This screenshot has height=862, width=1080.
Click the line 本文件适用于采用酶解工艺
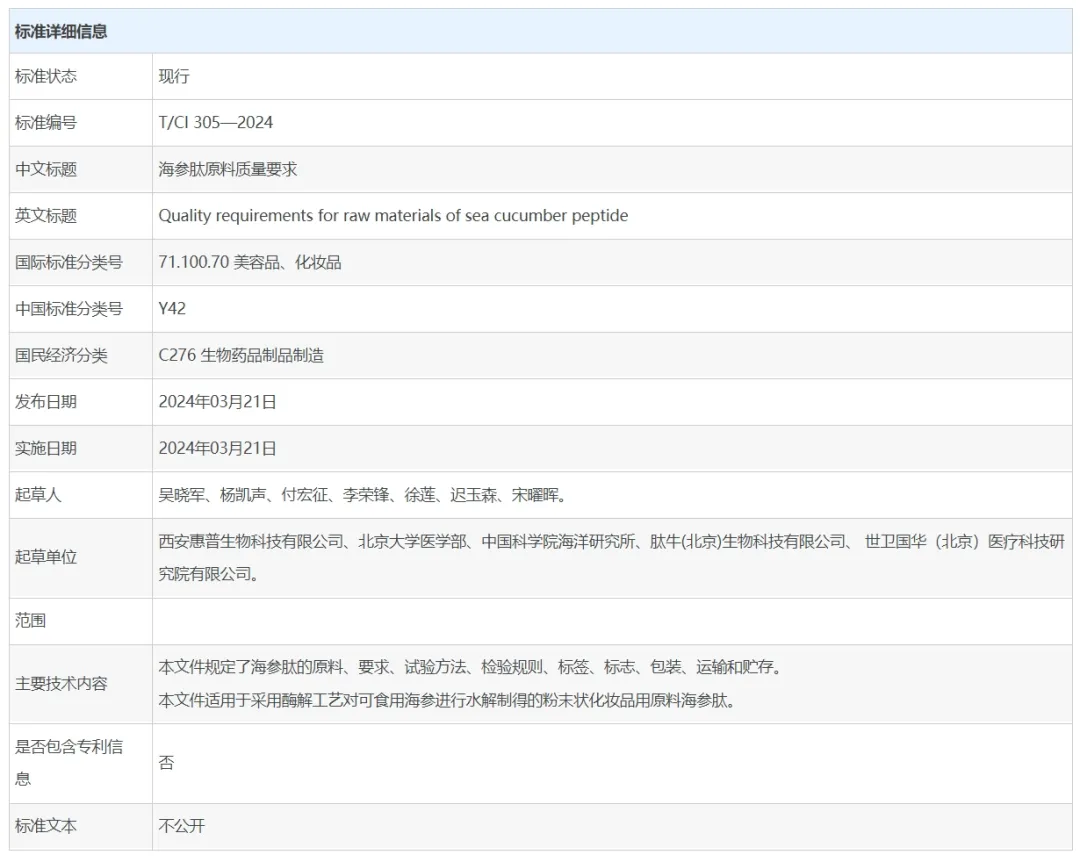(447, 700)
